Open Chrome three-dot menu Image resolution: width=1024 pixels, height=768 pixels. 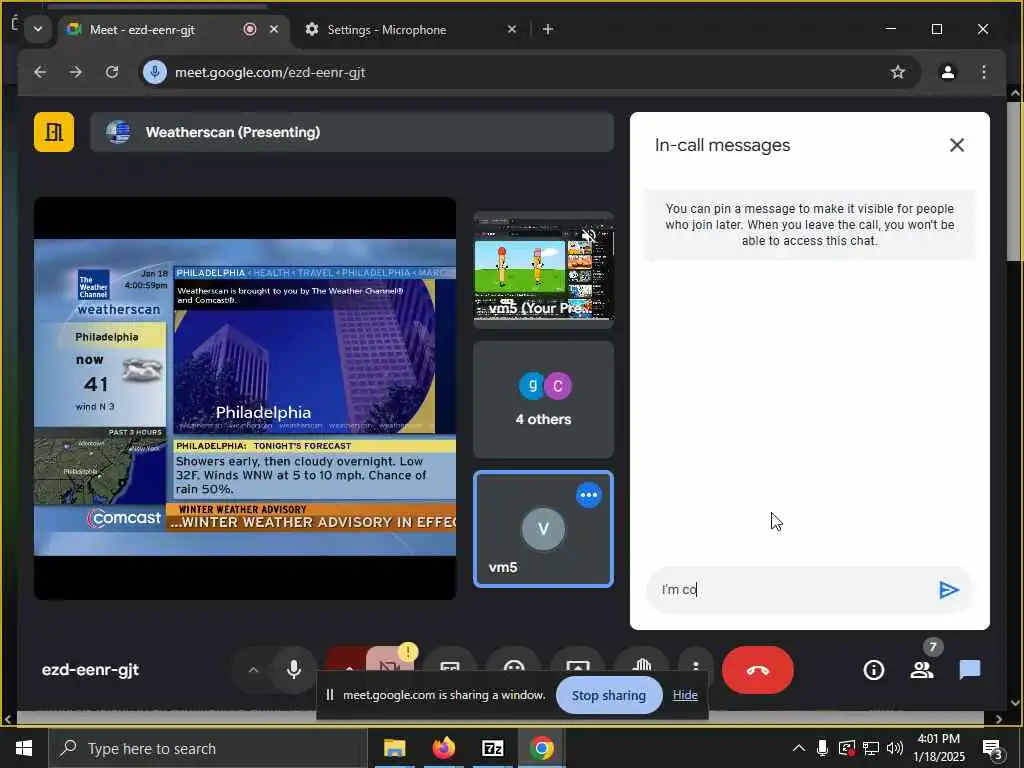coord(984,72)
